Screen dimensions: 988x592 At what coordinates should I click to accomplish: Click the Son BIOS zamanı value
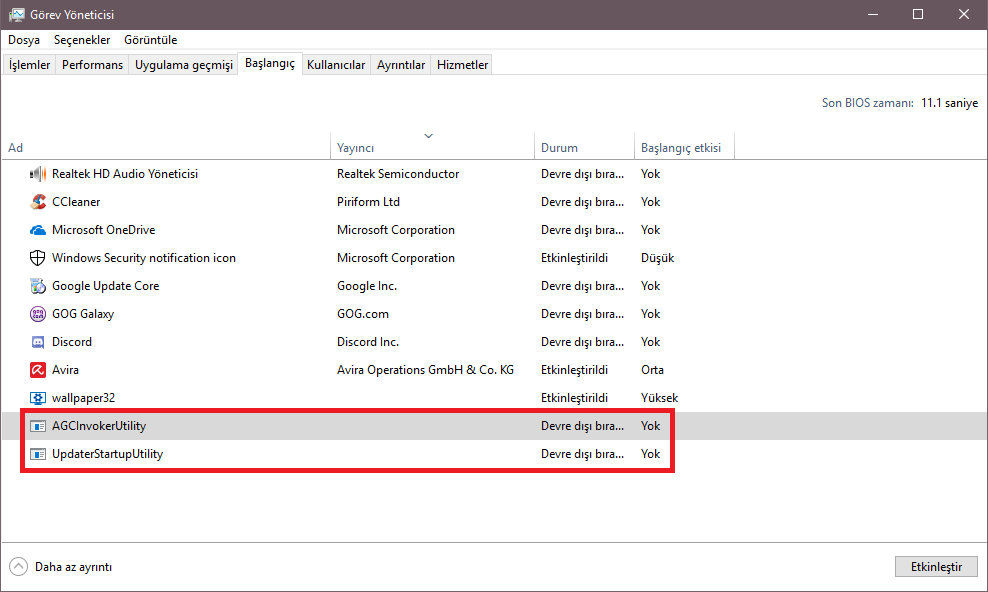[x=950, y=103]
